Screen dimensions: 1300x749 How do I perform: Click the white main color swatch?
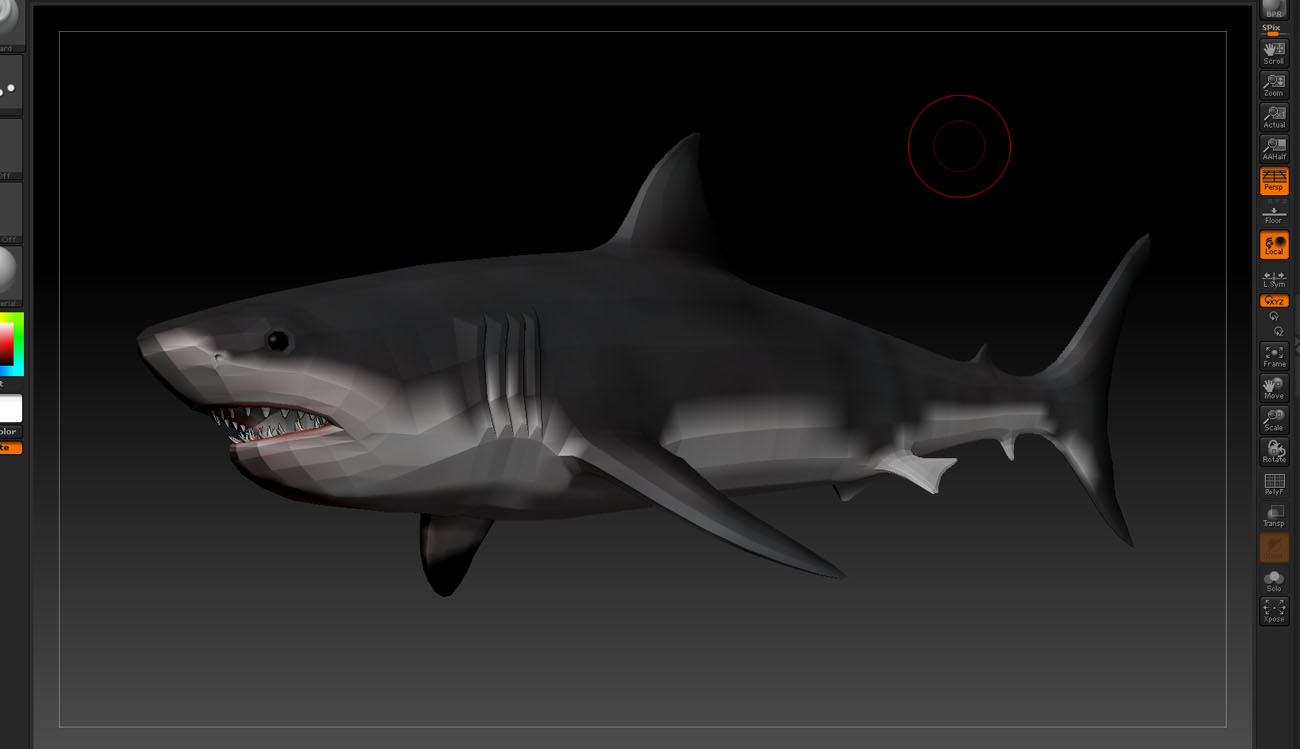point(10,408)
